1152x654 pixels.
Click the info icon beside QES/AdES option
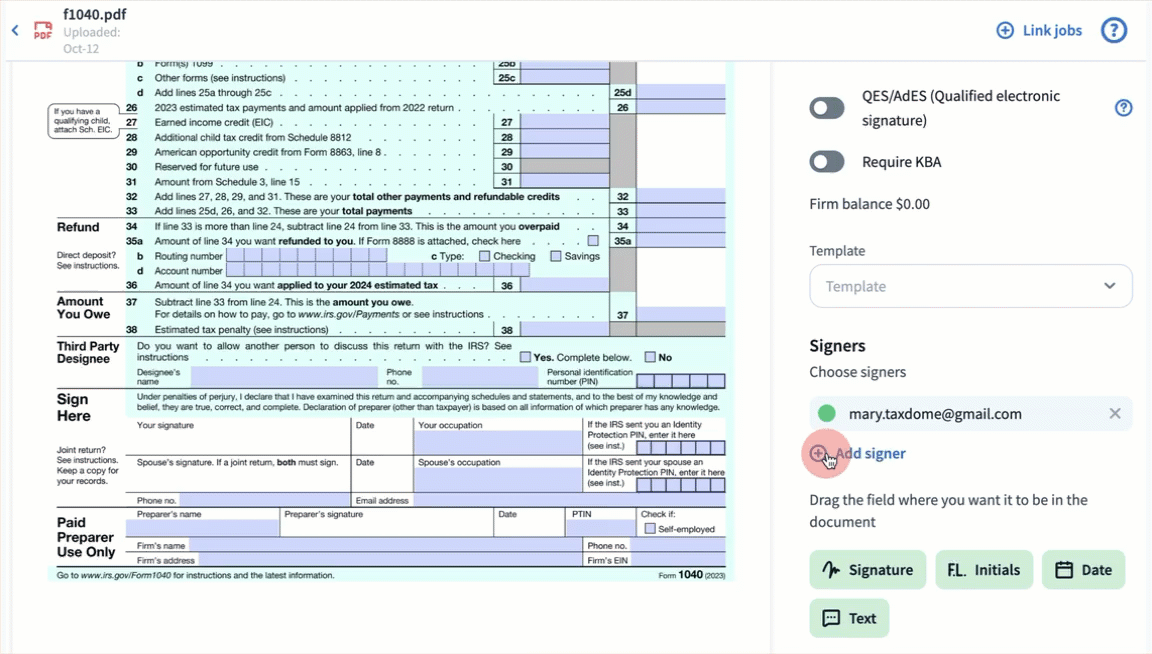[x=1123, y=108]
